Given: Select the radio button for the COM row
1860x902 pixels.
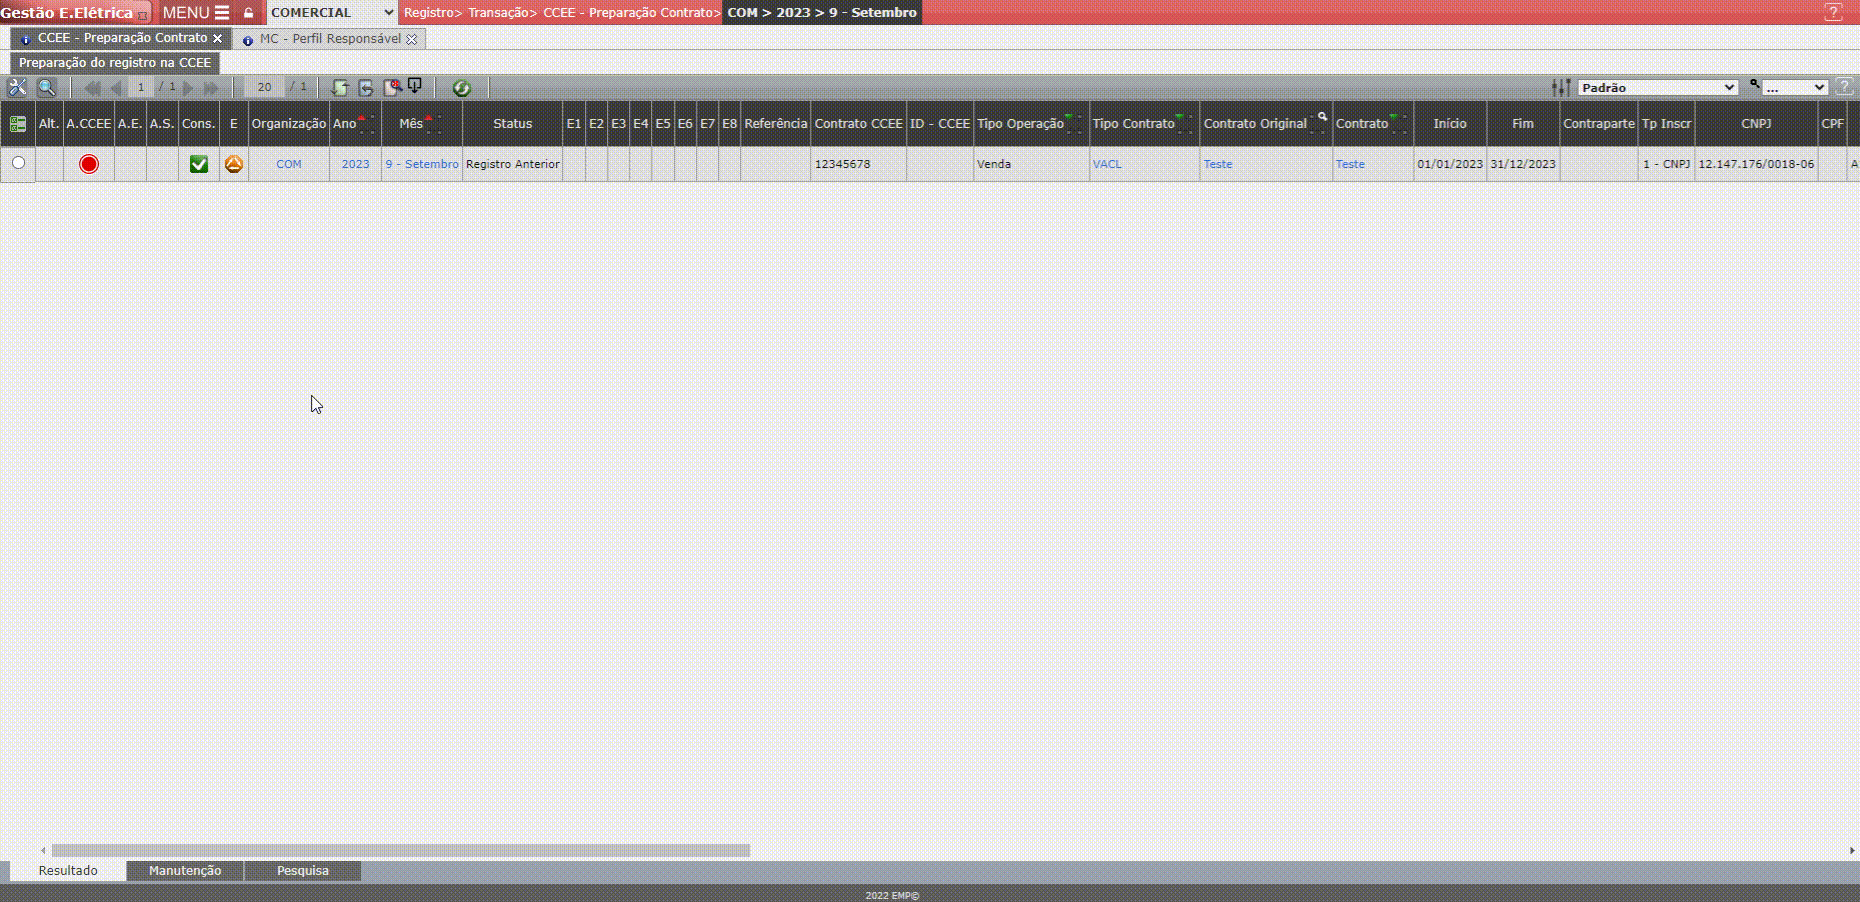Looking at the screenshot, I should pos(18,163).
